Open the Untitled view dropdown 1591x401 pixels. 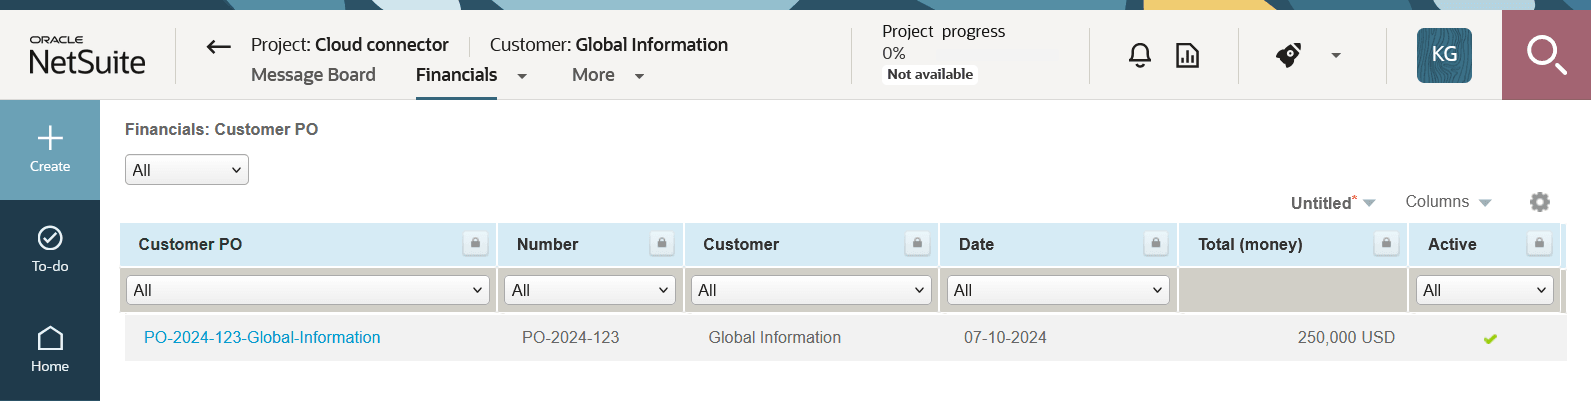click(x=1333, y=203)
